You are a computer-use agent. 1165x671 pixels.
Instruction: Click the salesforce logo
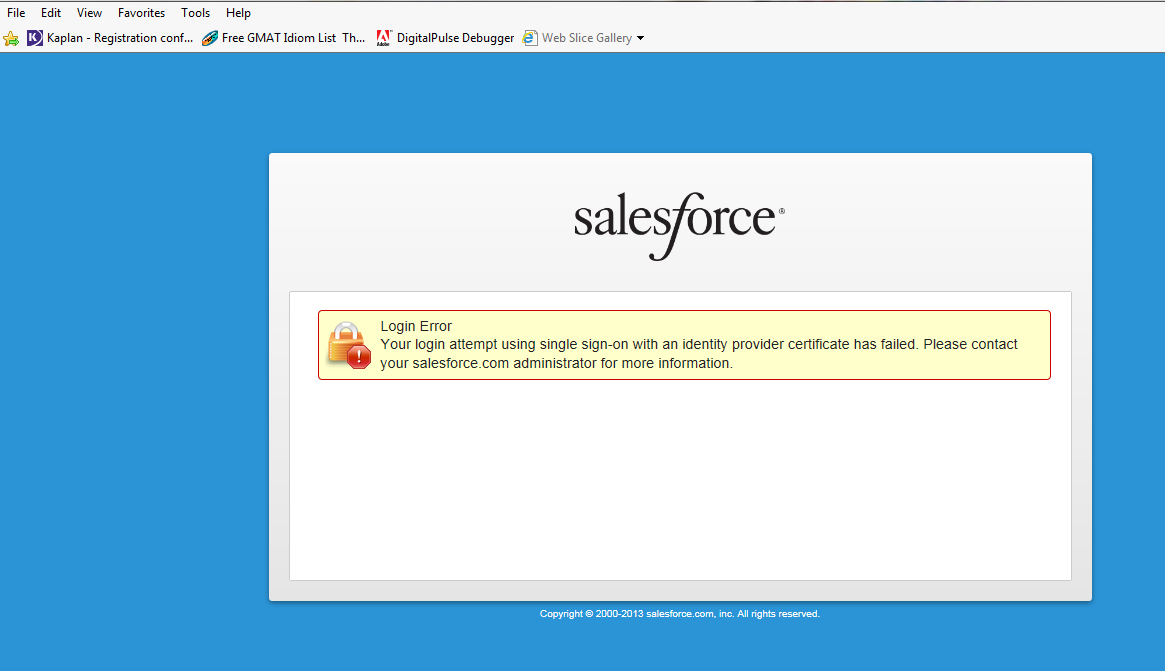coord(679,222)
